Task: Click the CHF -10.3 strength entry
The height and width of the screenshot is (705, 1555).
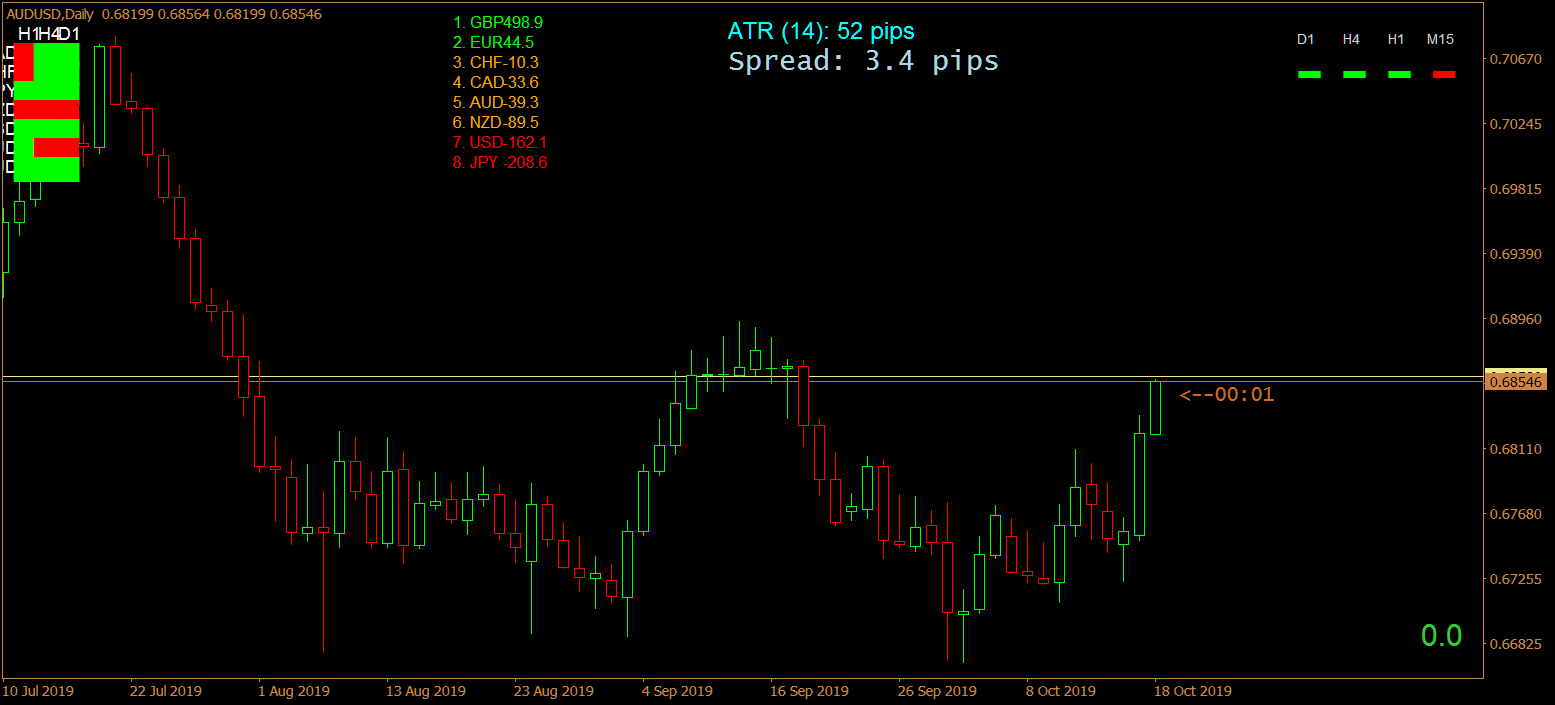Action: point(495,62)
